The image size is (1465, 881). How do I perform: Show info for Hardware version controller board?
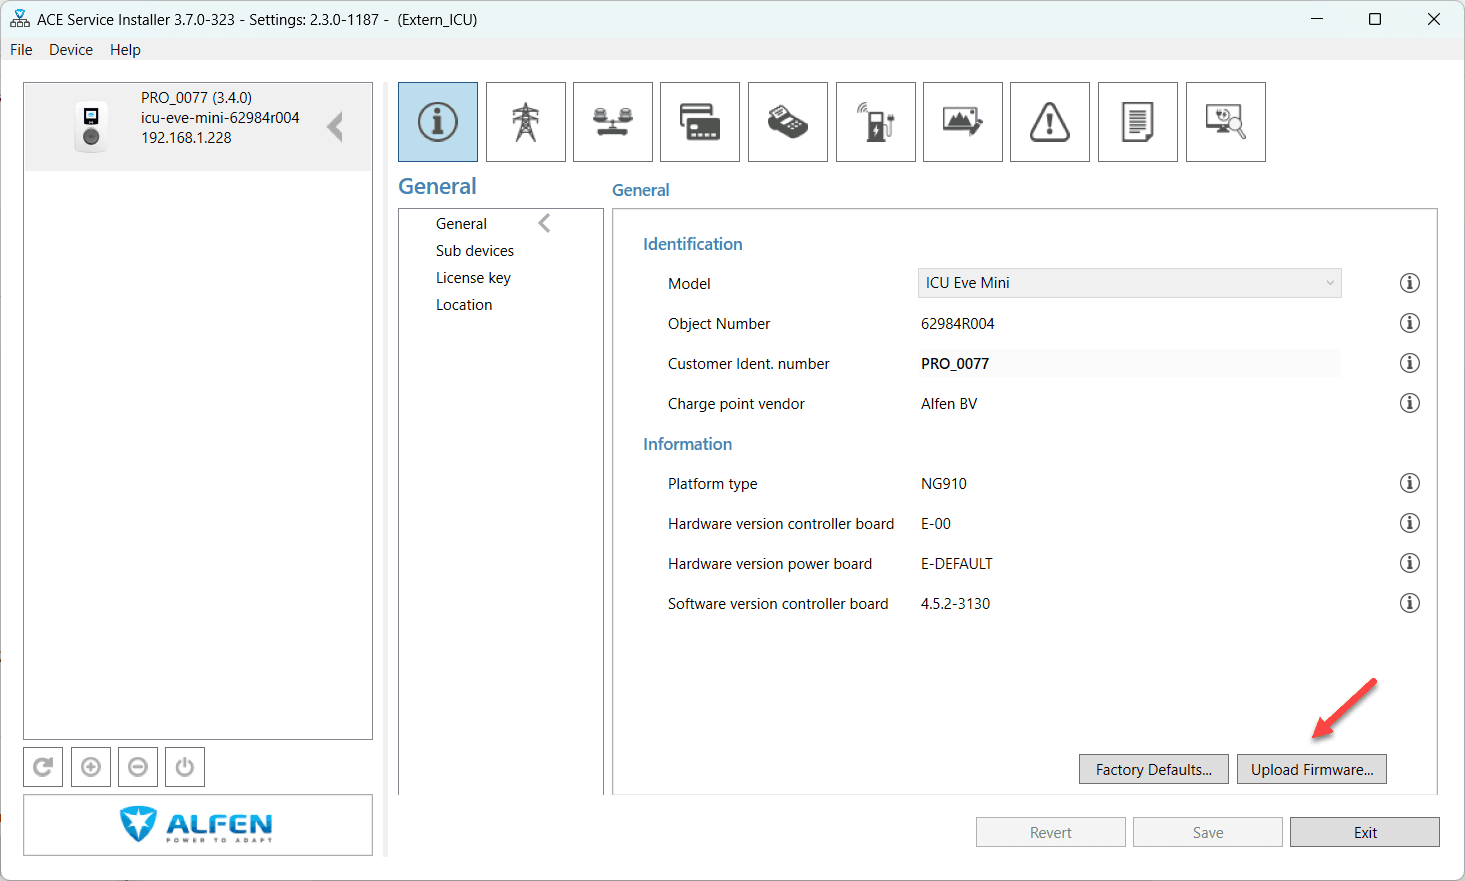click(1410, 523)
